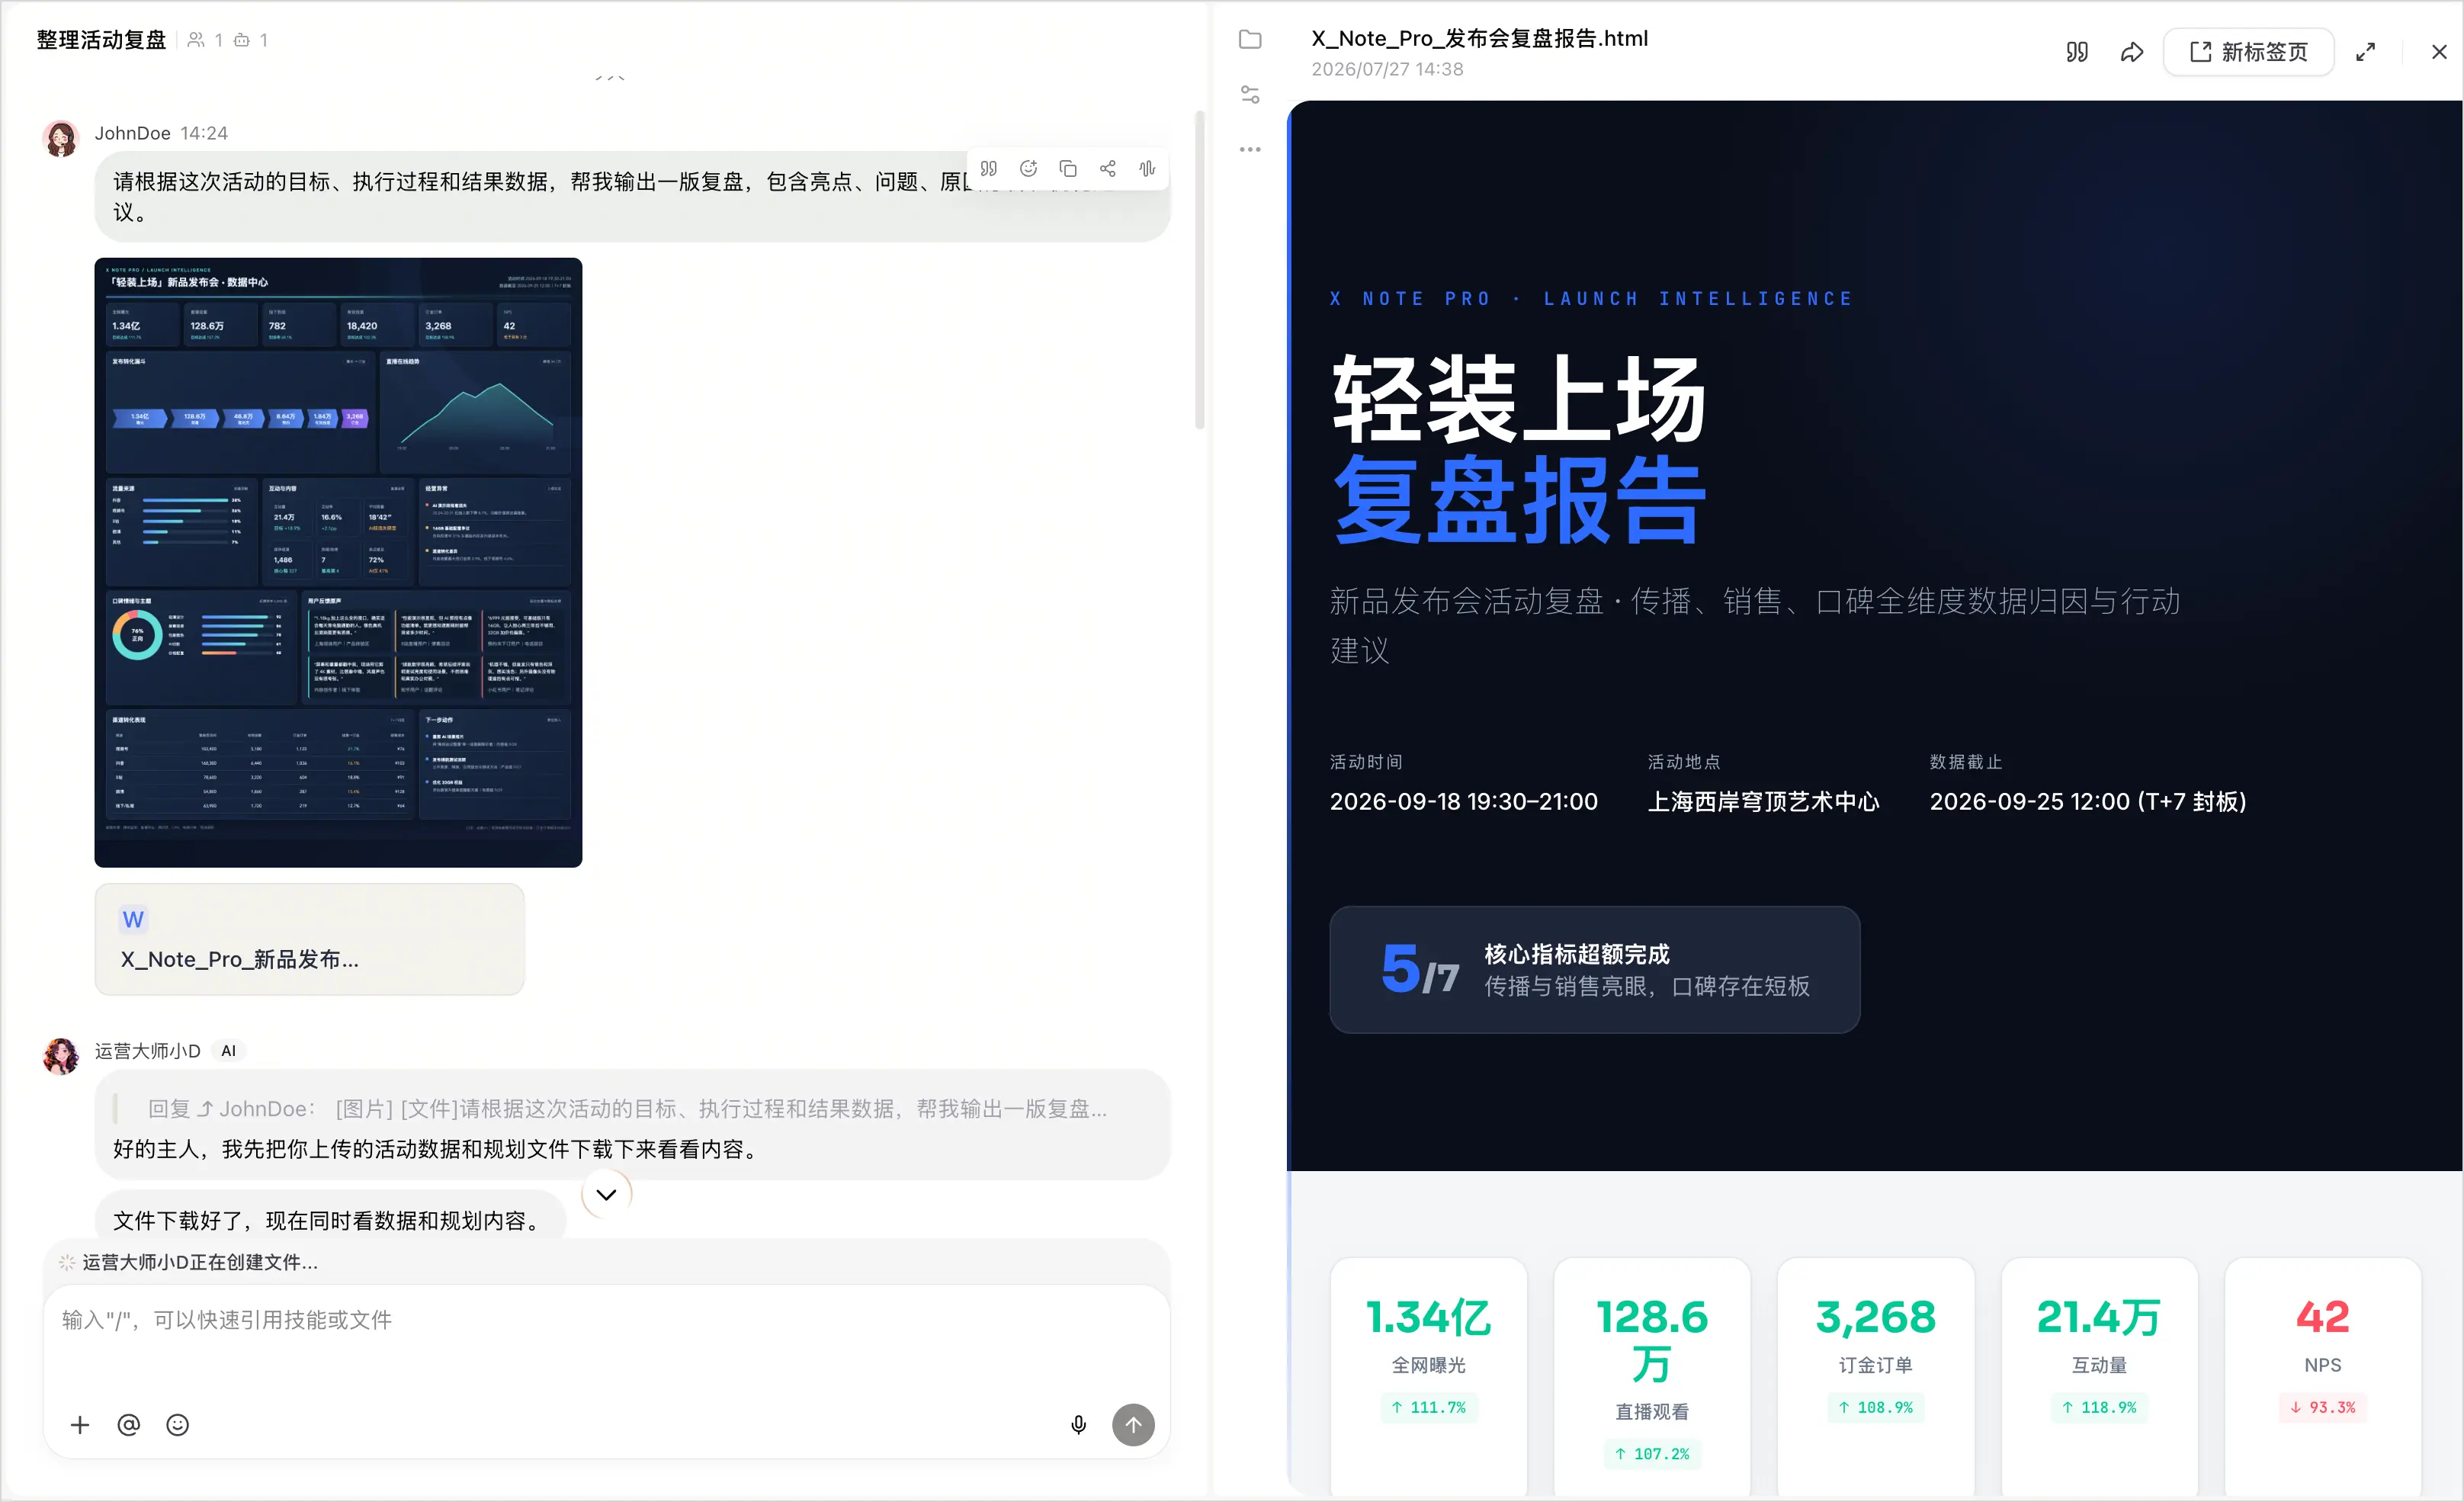Screen dimensions: 2464x1502
Task: Click the 整理活动复盘 chat title
Action: point(101,40)
